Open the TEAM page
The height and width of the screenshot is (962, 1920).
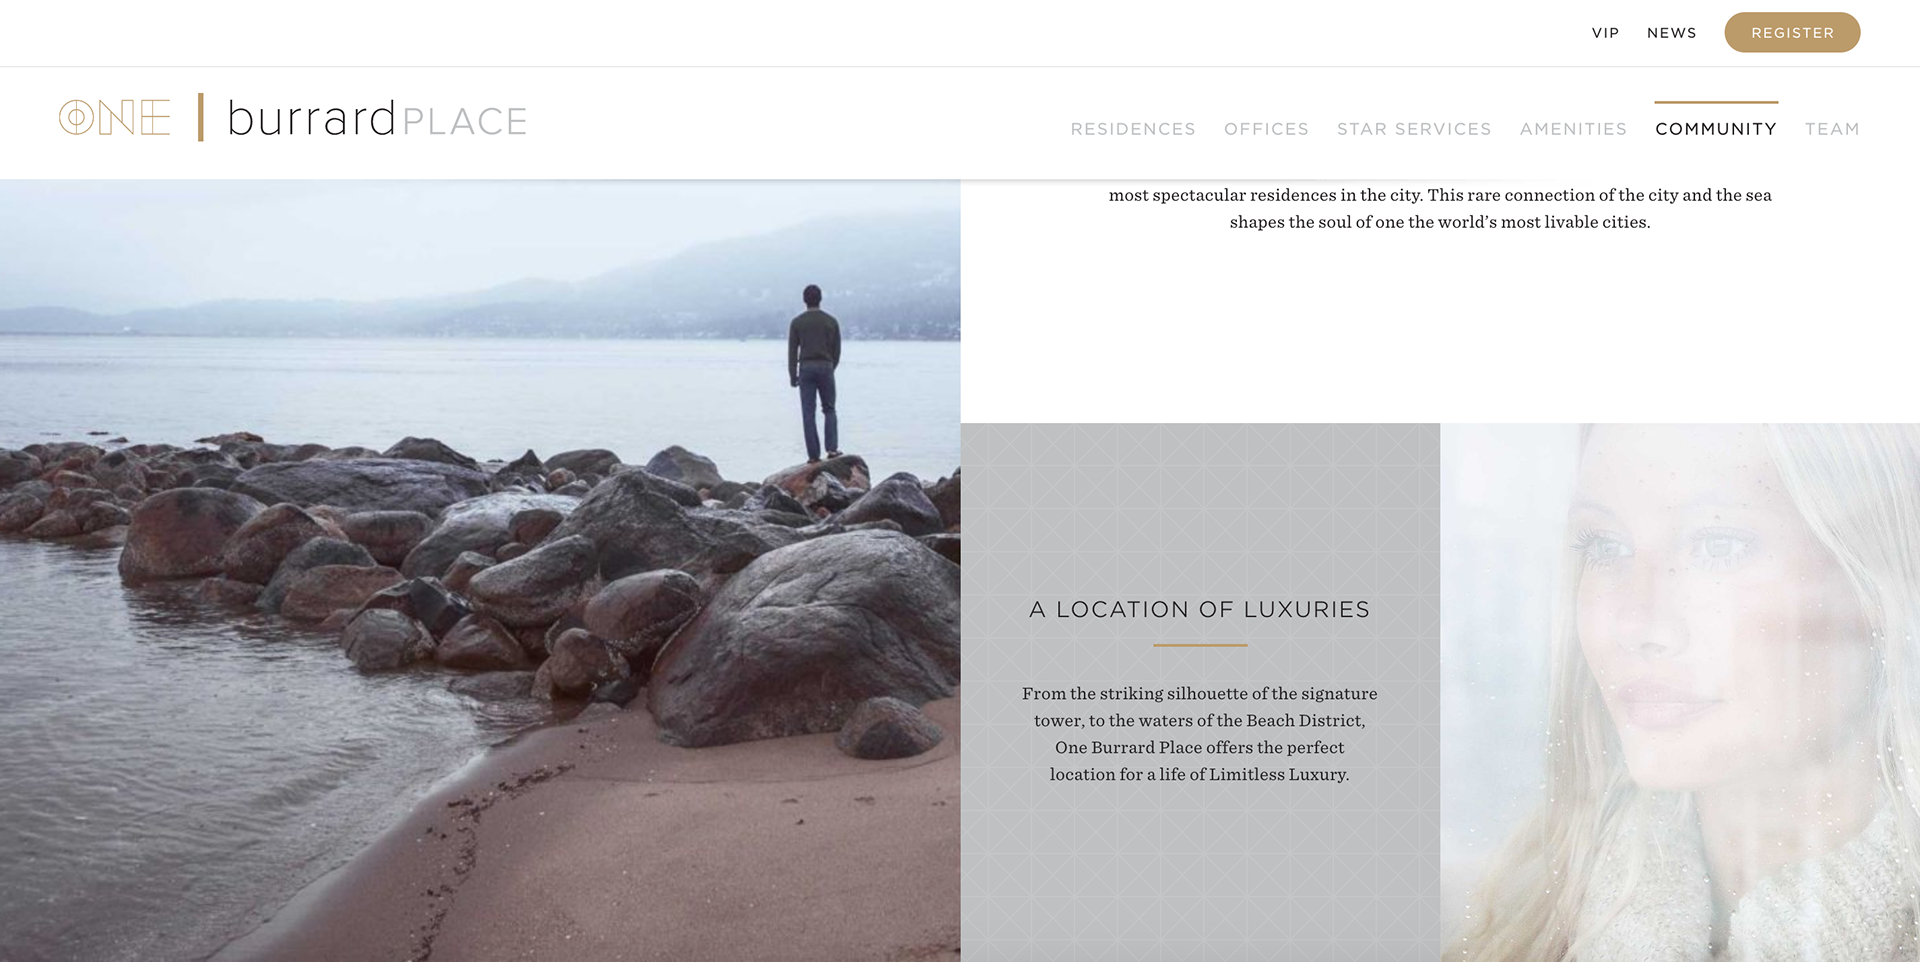[1832, 129]
